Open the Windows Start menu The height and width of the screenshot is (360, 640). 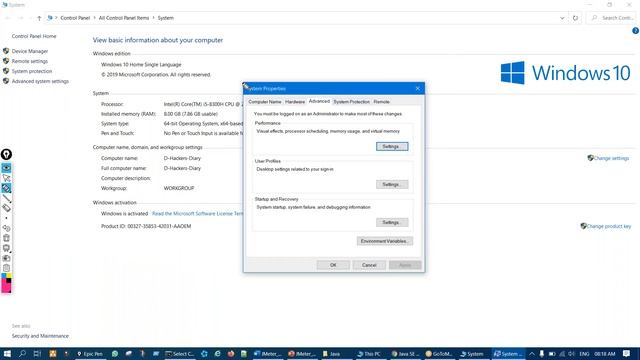point(7,353)
